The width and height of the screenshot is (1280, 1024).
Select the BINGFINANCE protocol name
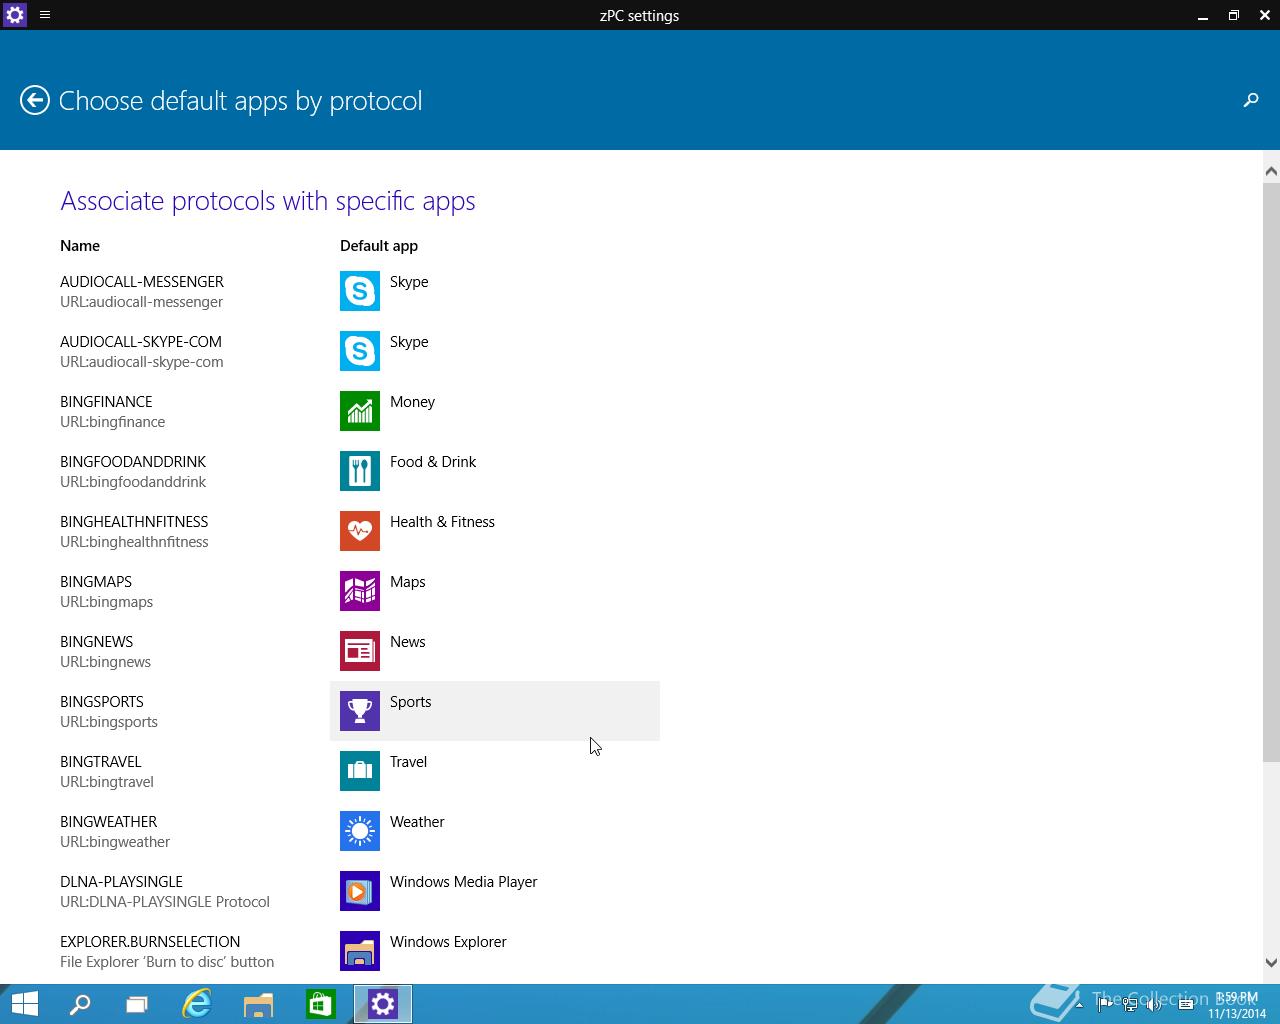106,402
